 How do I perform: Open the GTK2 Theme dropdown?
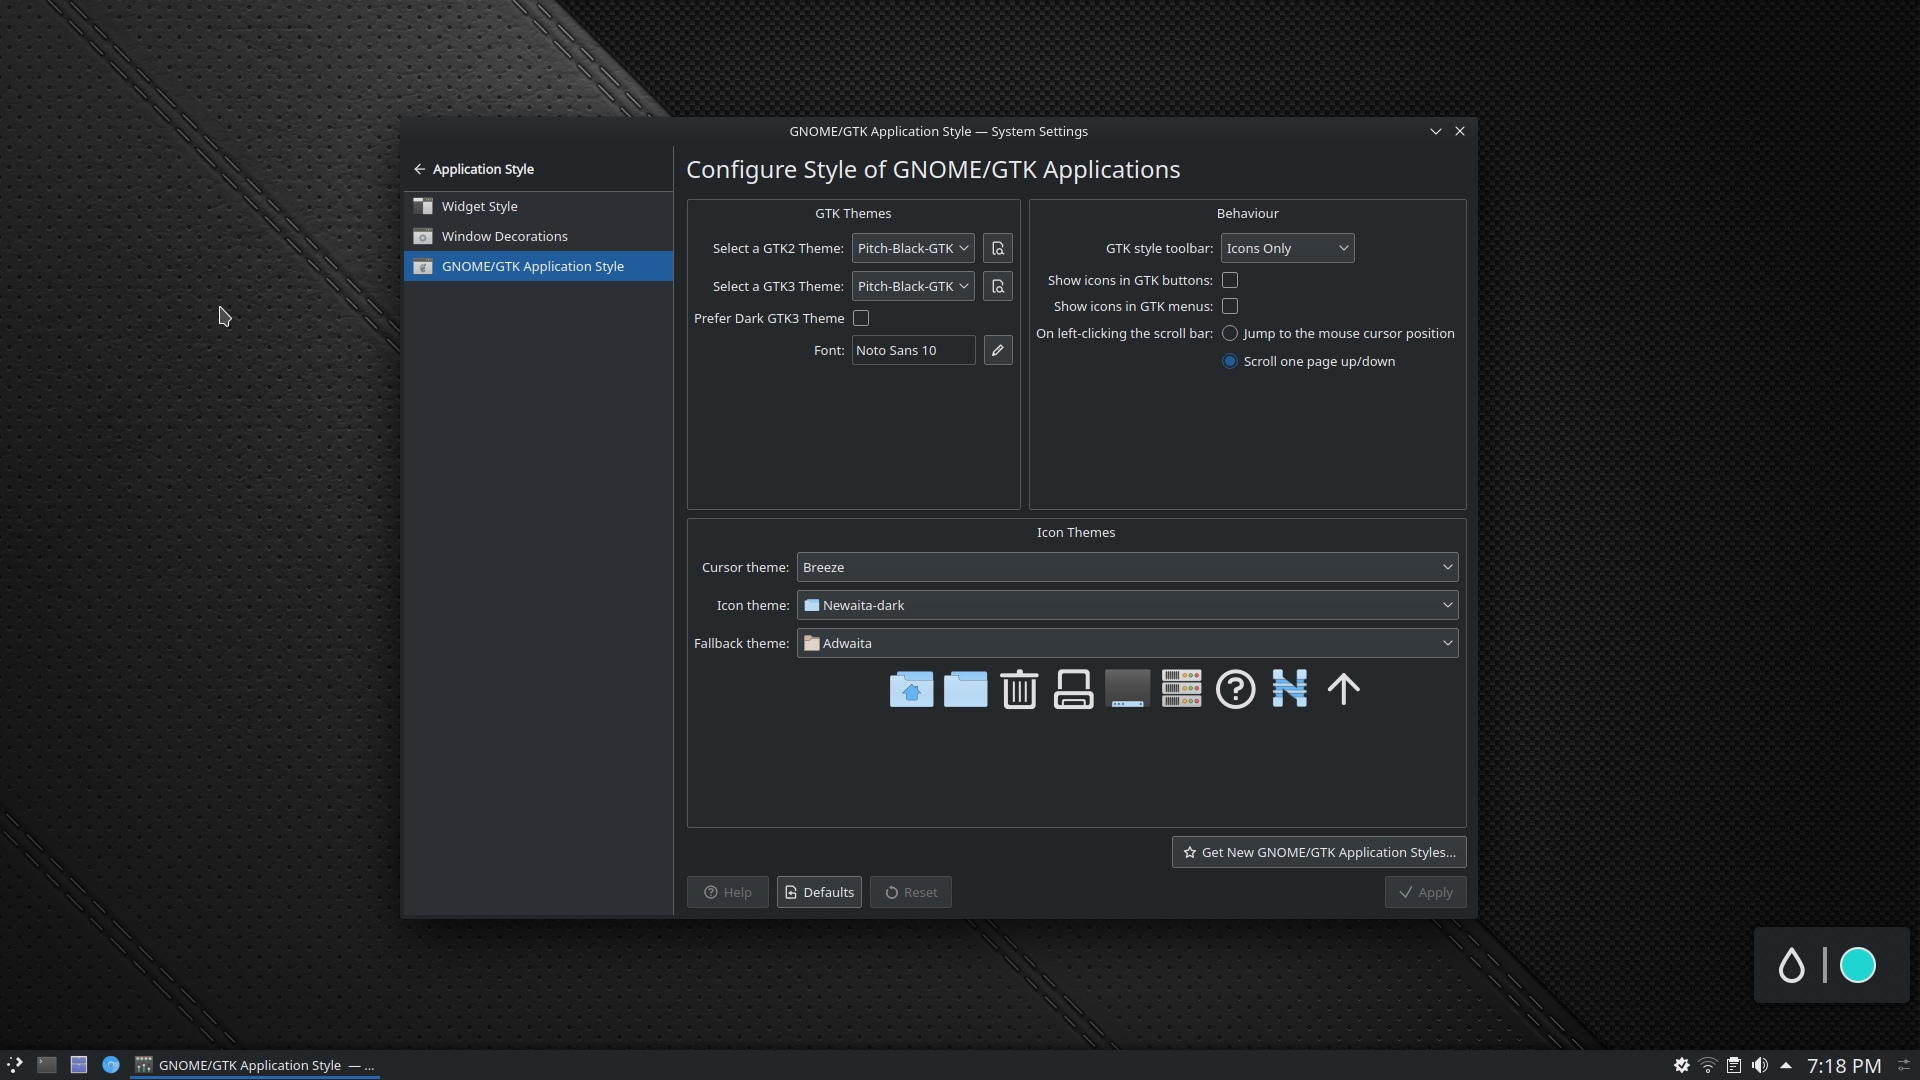(913, 248)
